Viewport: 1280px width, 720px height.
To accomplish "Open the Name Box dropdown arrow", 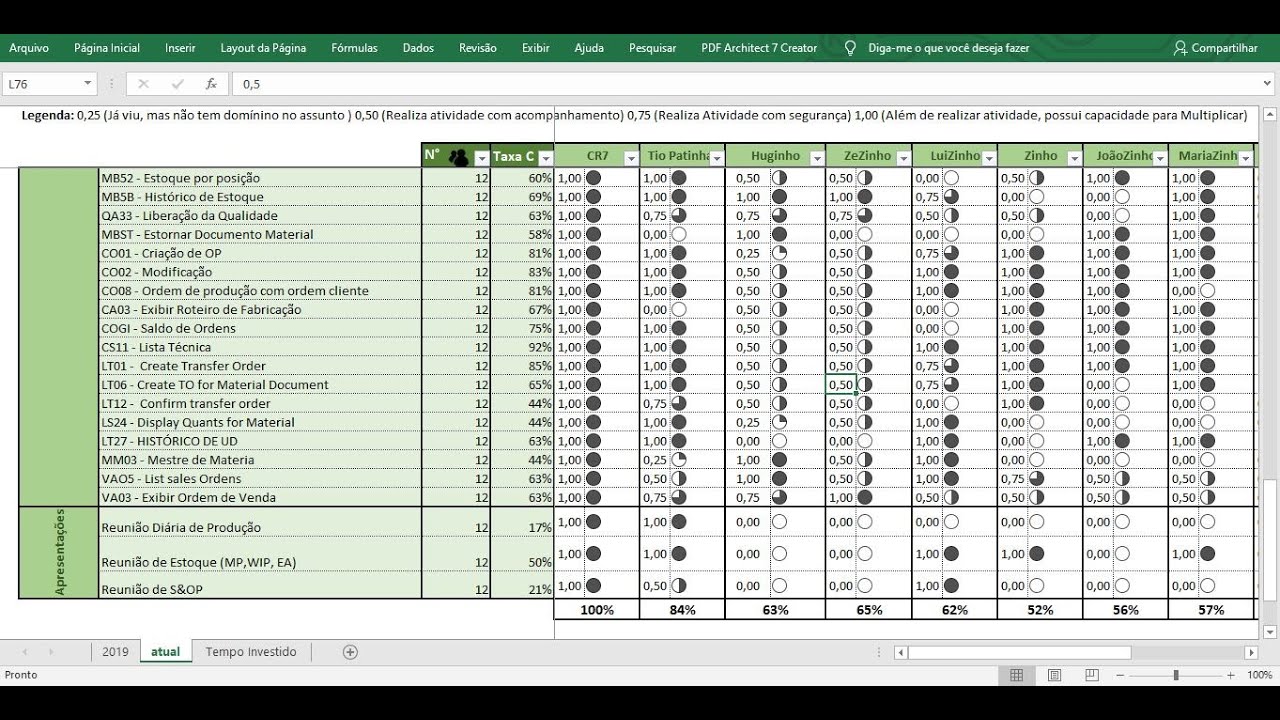I will tap(88, 84).
